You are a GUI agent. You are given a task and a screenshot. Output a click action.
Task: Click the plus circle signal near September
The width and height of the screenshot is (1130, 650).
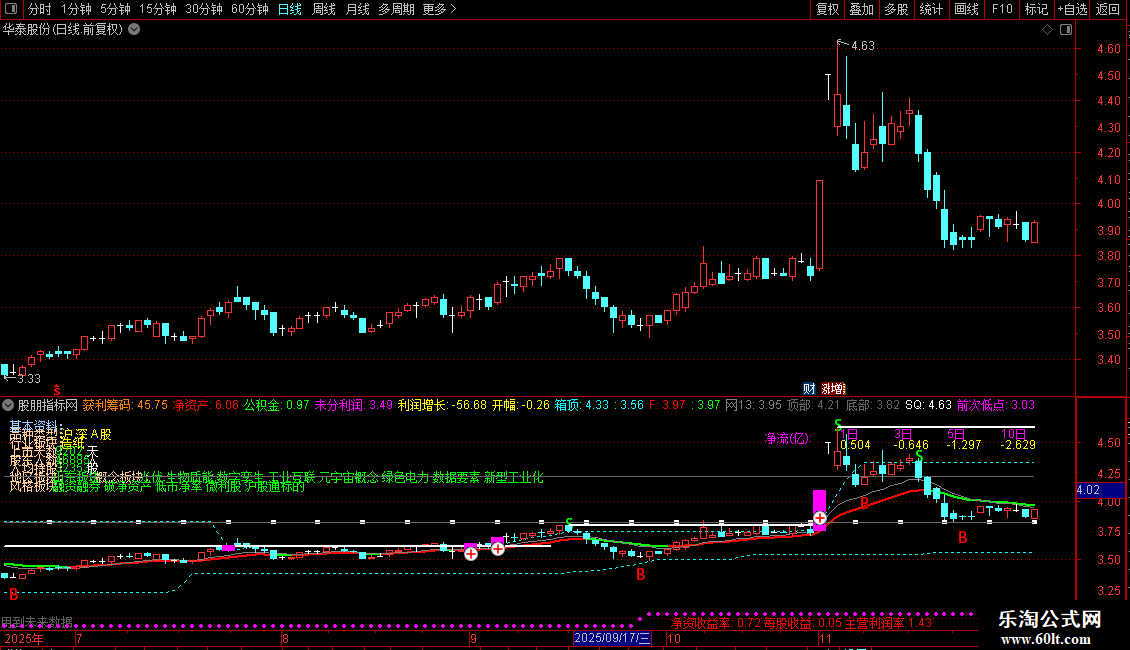tap(471, 553)
